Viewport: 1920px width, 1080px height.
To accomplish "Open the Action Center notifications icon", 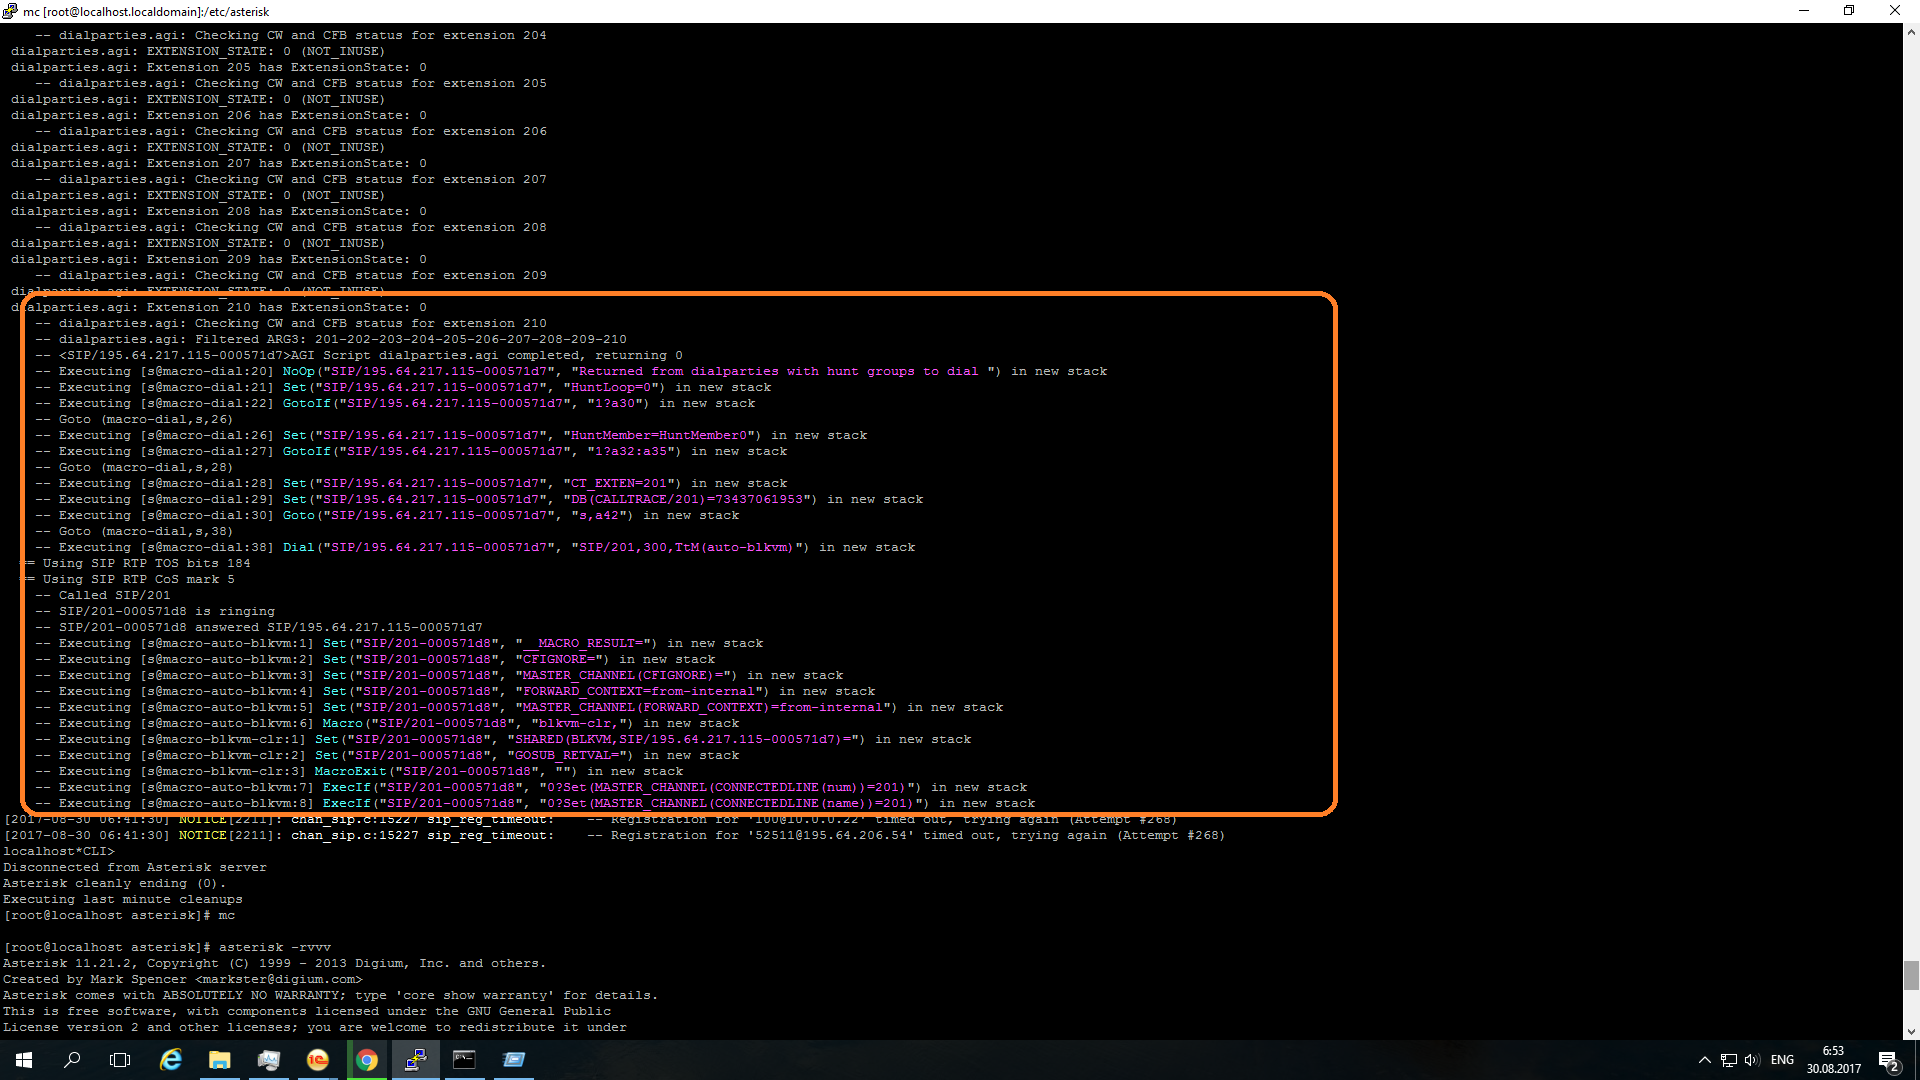I will pos(1888,1060).
